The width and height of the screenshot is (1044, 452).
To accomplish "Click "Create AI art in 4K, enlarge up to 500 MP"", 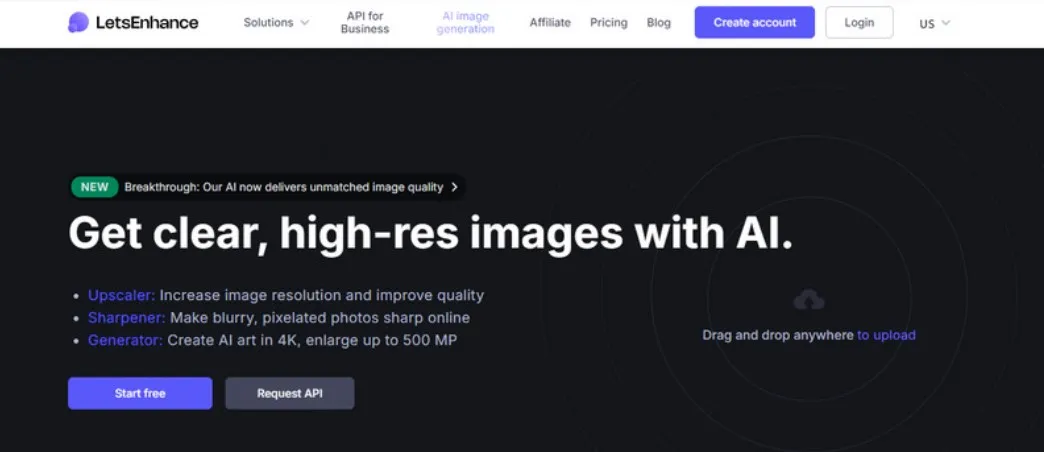I will tap(312, 340).
